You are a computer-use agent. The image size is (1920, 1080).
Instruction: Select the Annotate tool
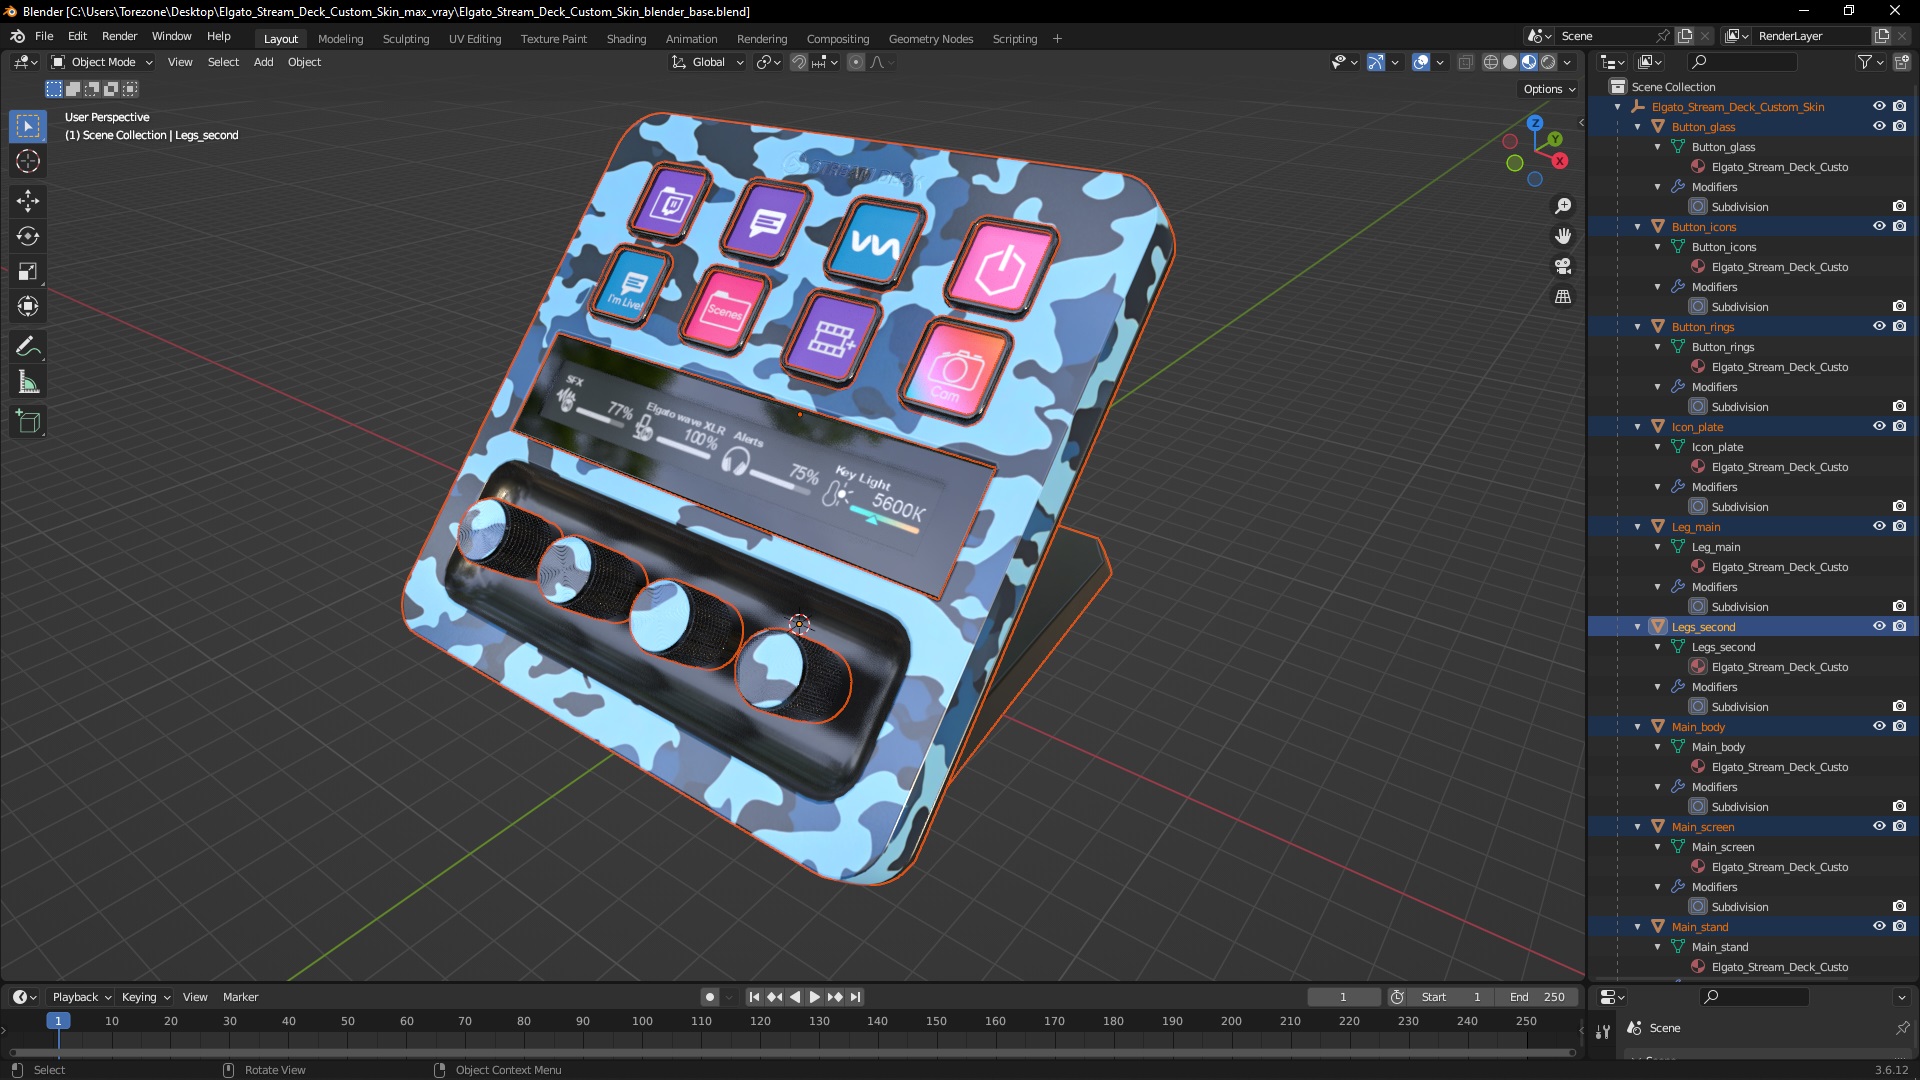[28, 347]
